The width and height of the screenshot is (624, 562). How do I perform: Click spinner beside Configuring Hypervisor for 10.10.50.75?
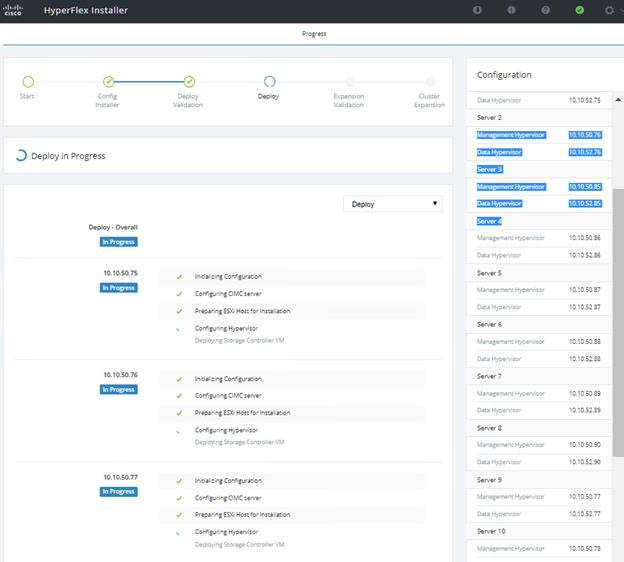pyautogui.click(x=178, y=329)
